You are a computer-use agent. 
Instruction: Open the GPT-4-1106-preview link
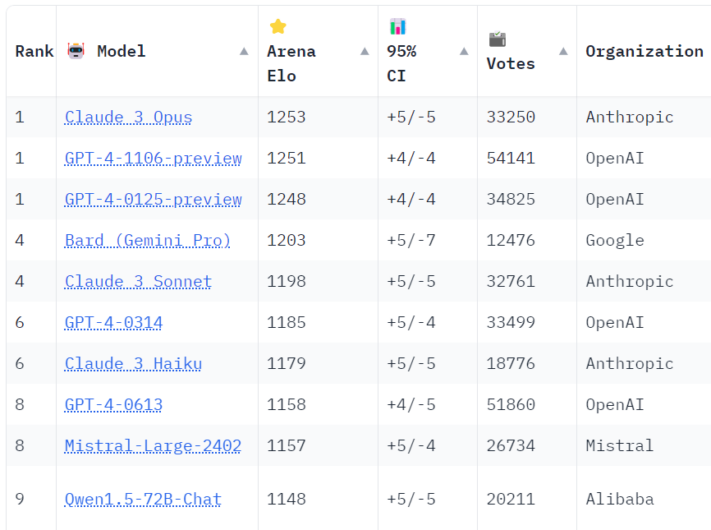pyautogui.click(x=153, y=158)
